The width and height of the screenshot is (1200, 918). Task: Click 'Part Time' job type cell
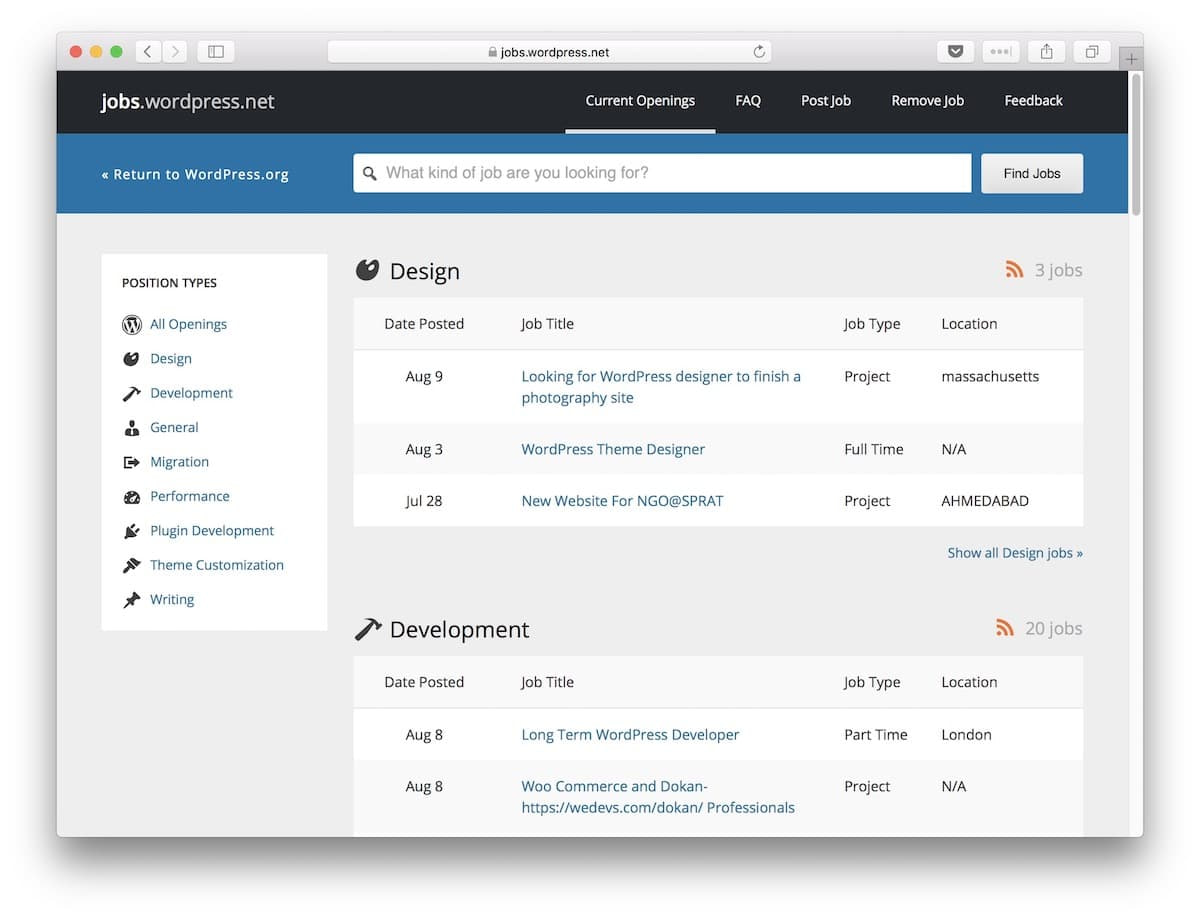tap(876, 734)
